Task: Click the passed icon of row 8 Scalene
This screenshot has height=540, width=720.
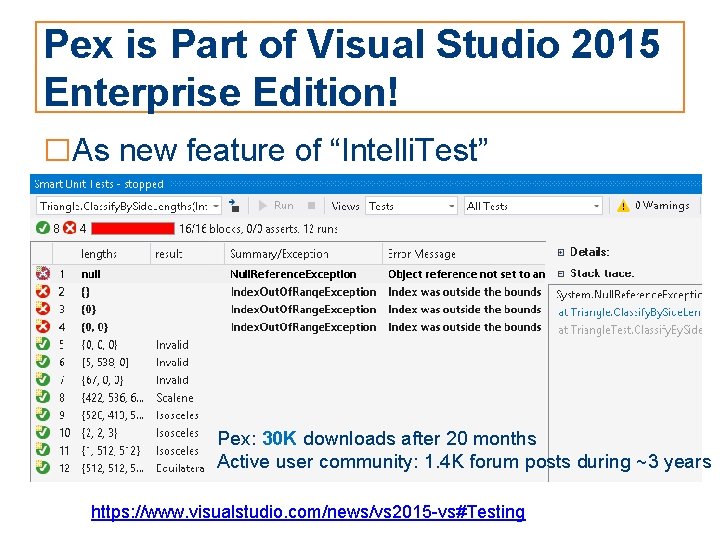Action: 43,397
